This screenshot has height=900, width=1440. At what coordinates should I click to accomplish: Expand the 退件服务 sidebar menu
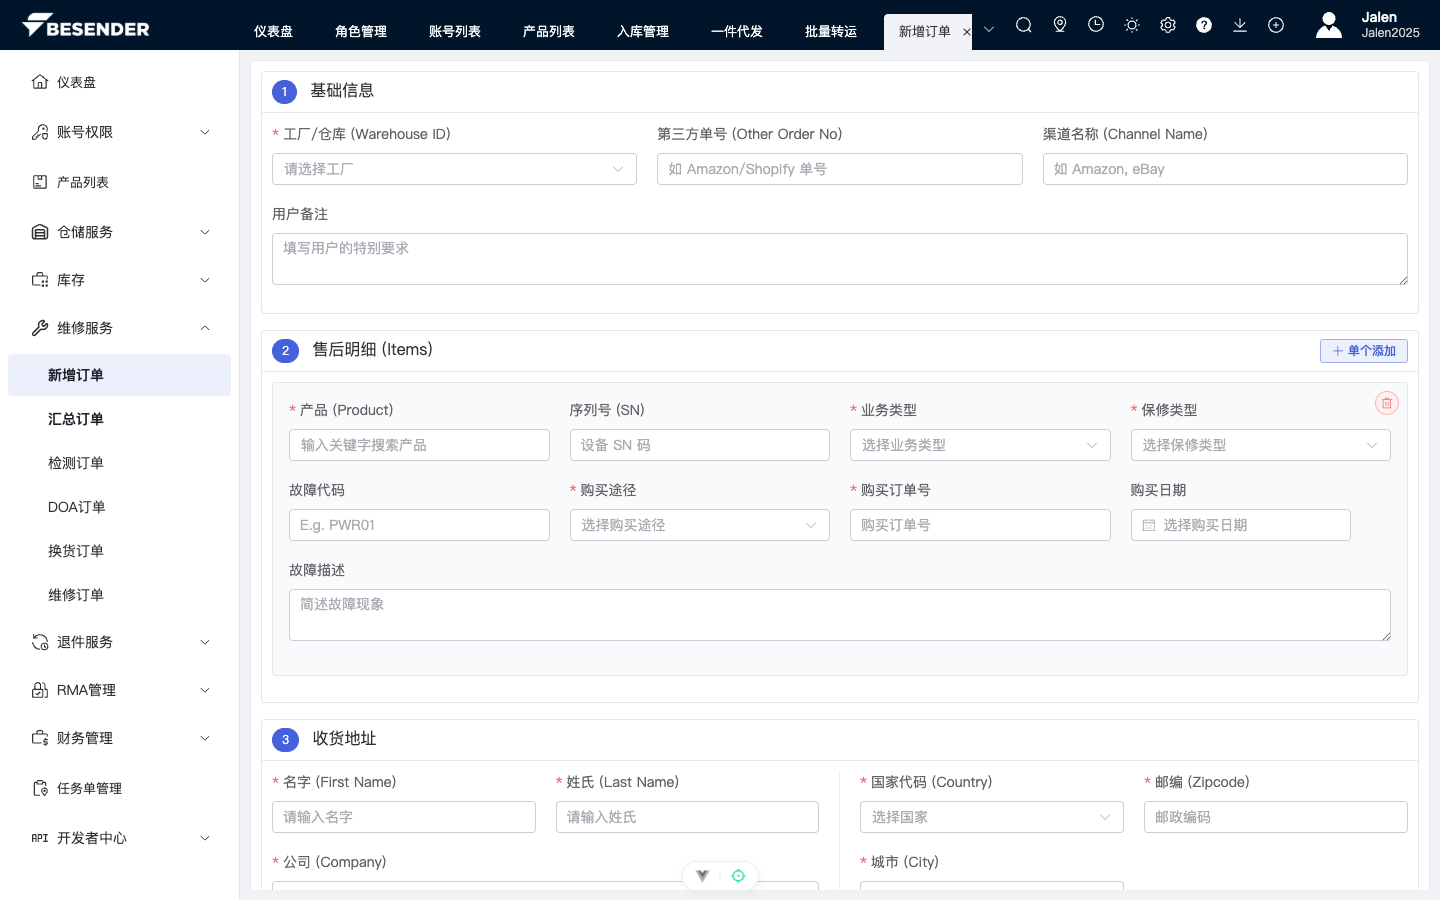(x=205, y=642)
